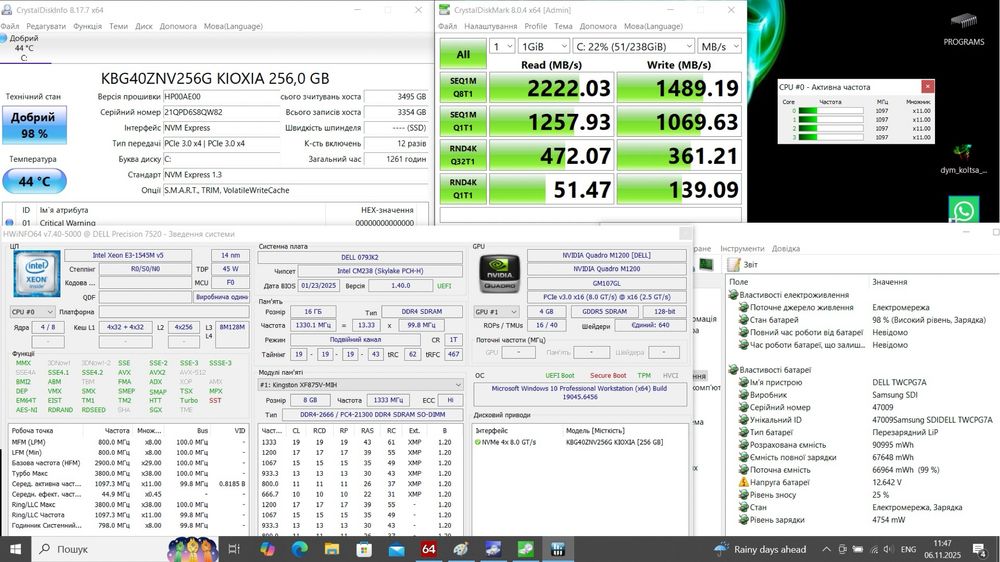This screenshot has width=1000, height=562.
Task: Click the Core 3 frequency bar
Action: (x=831, y=137)
